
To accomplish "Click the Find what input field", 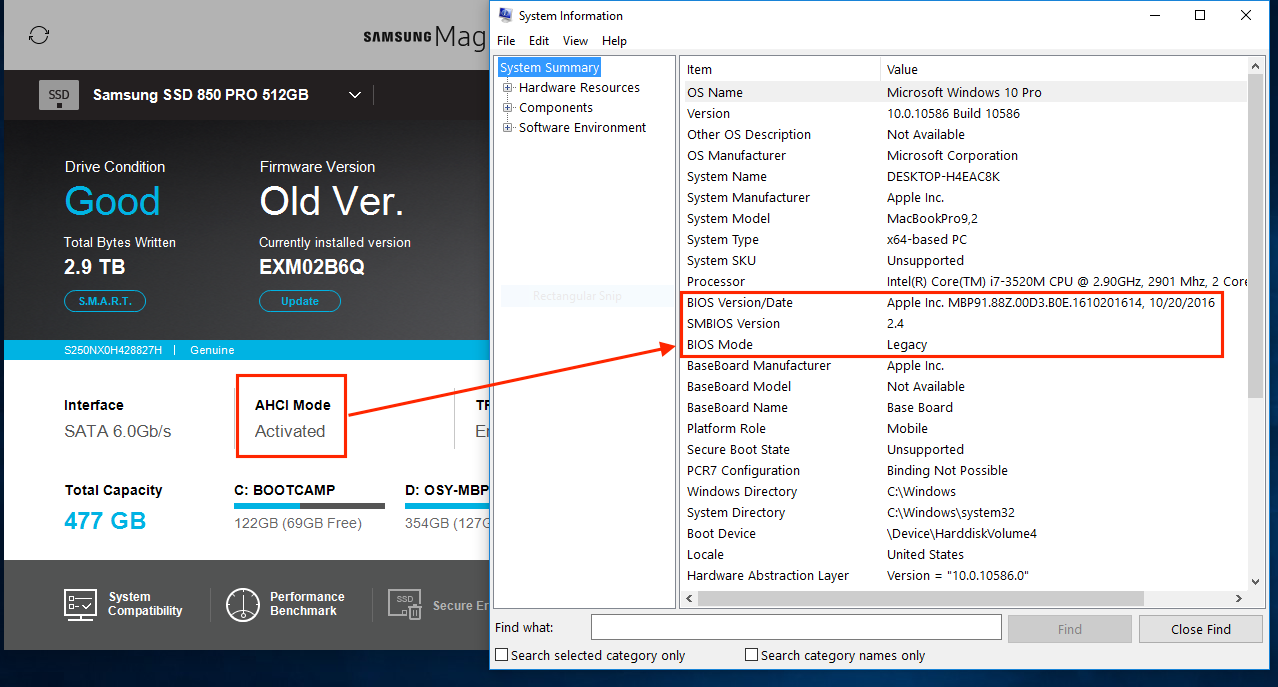I will 796,627.
